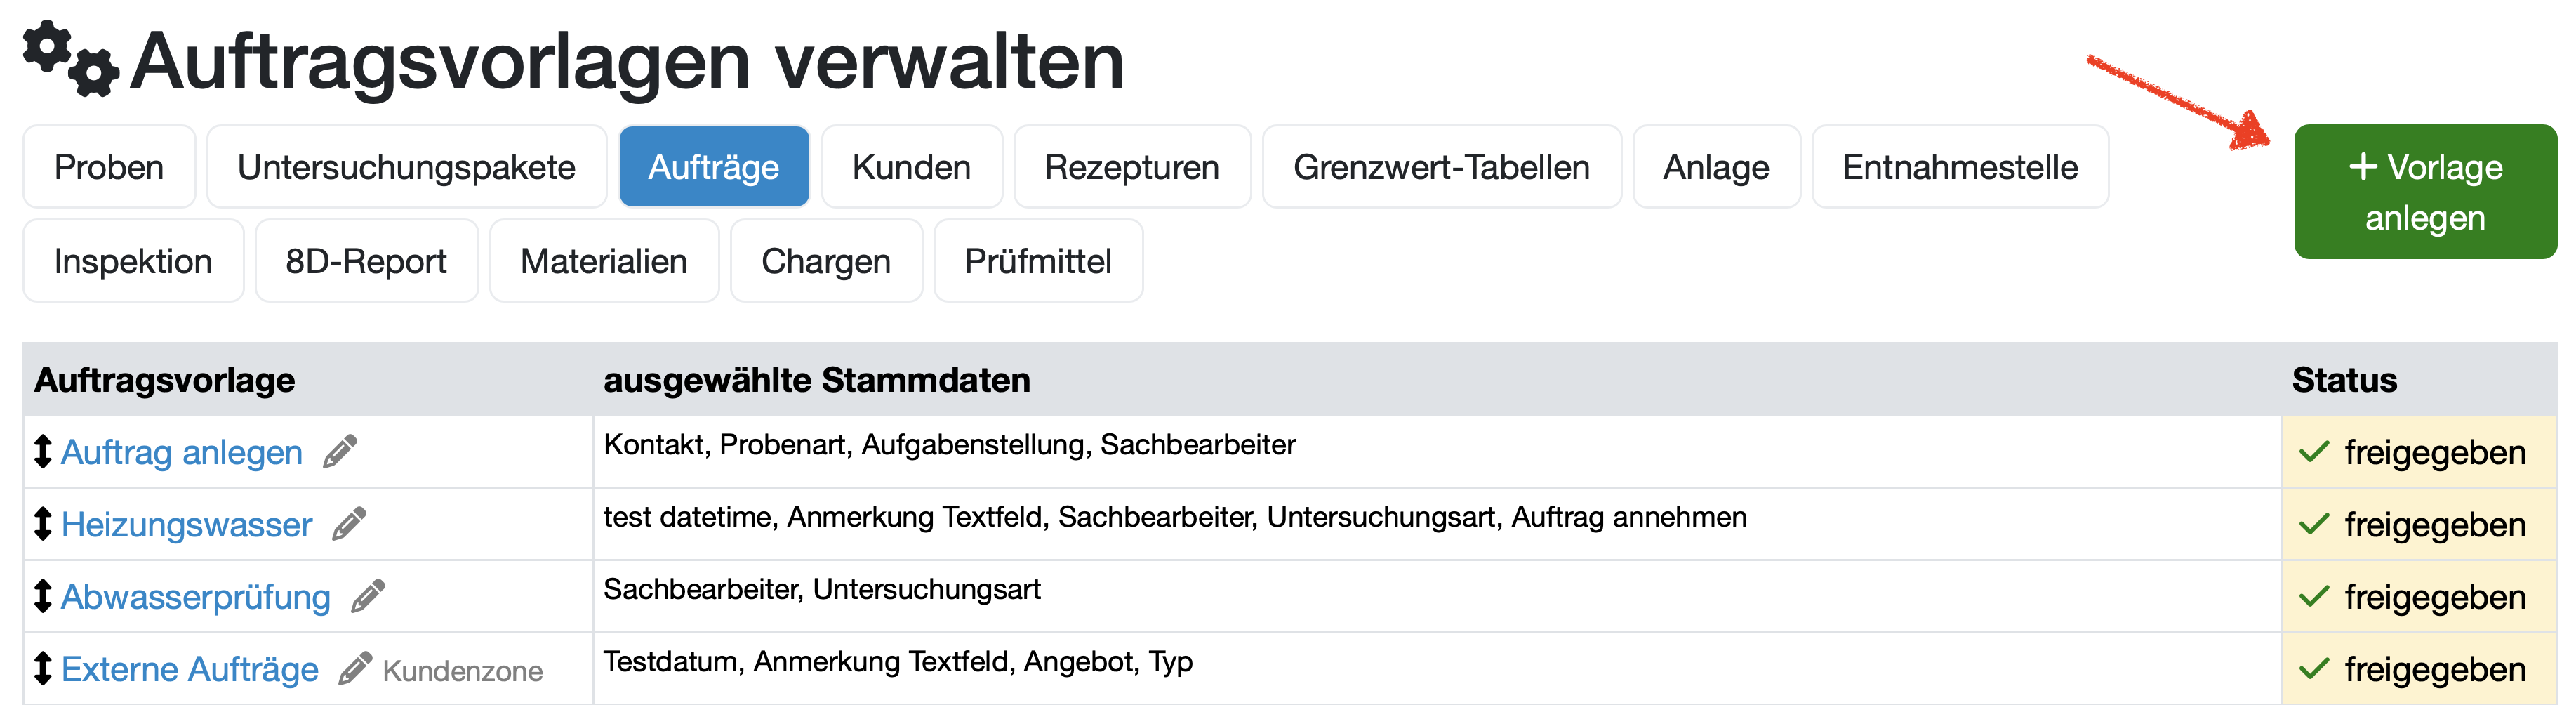Create a new template with Vorlage anlegen
This screenshot has width=2576, height=705.
coord(2424,191)
